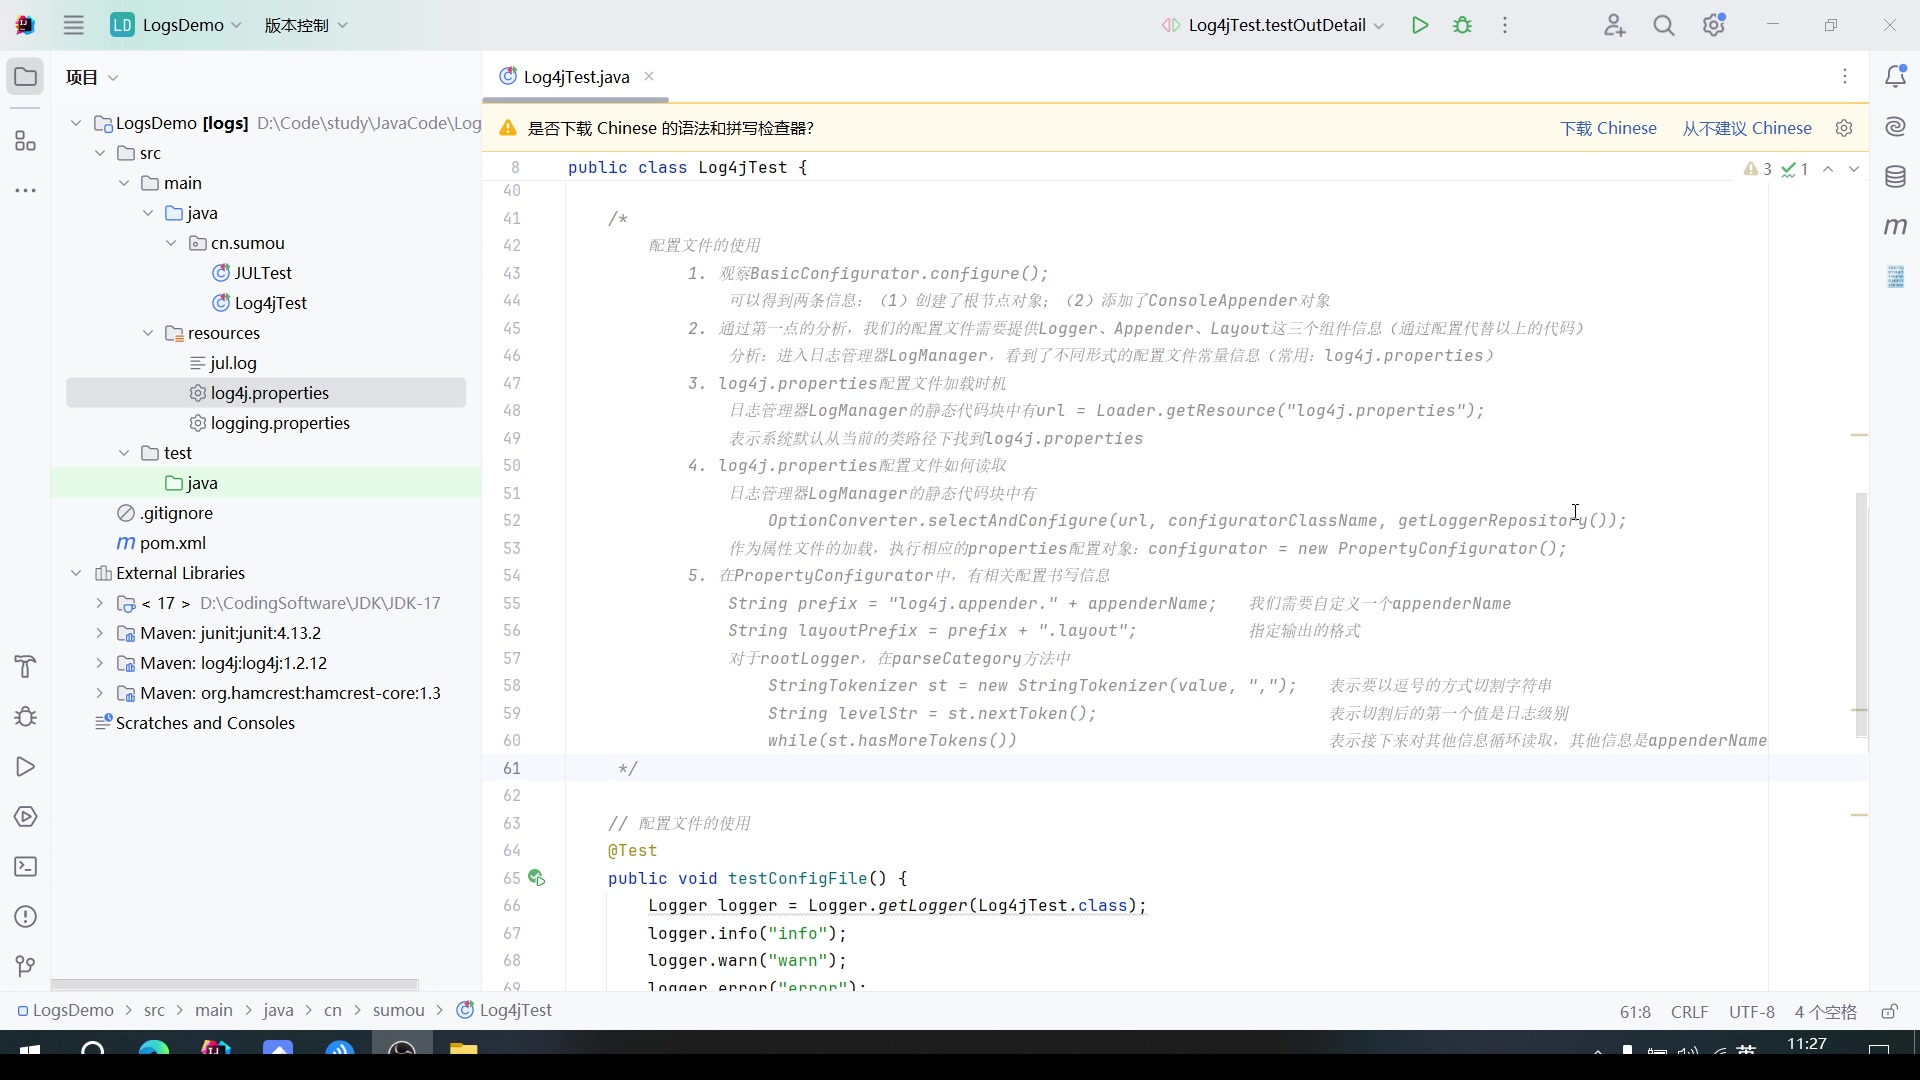
Task: Click the 从不建议 Chinese link
Action: coord(1746,128)
